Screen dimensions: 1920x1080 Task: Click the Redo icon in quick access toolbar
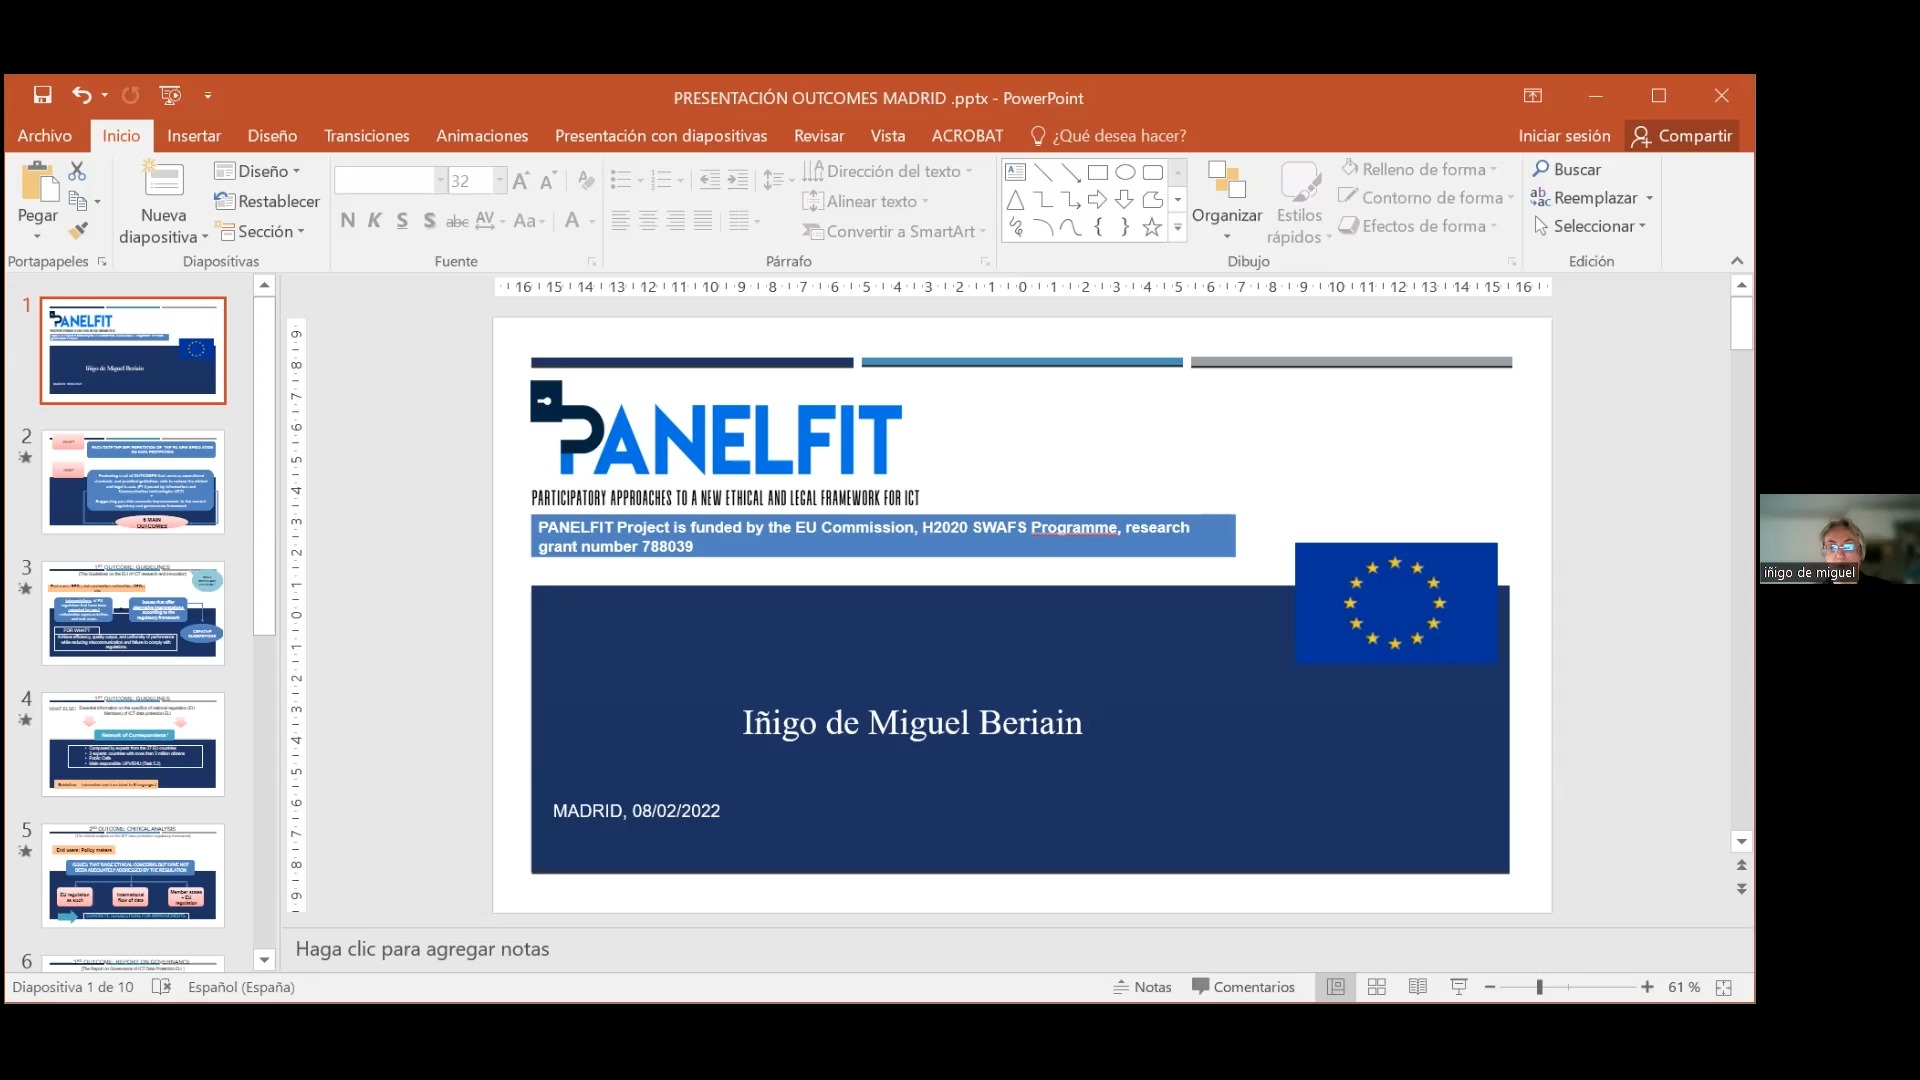coord(130,95)
